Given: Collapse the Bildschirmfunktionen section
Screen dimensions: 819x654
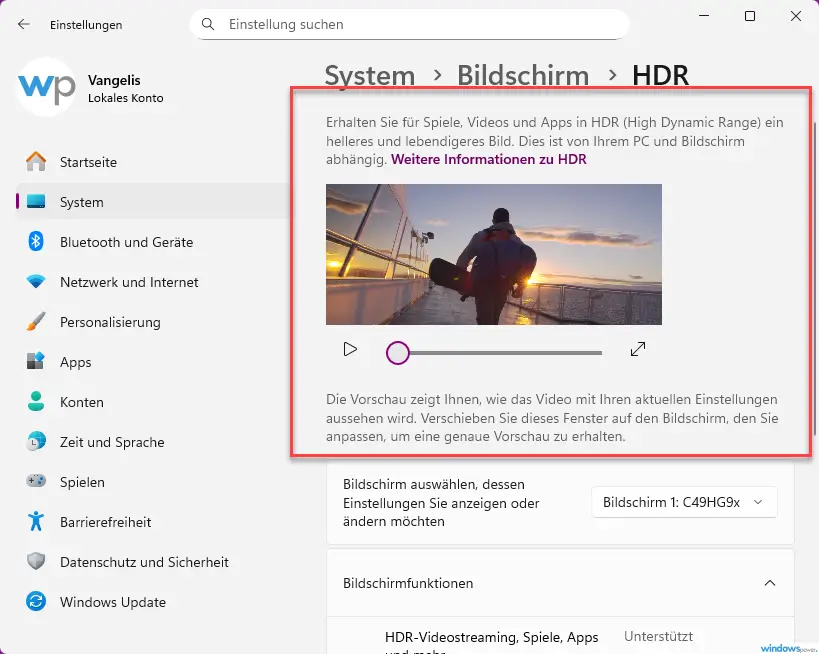Looking at the screenshot, I should 769,583.
